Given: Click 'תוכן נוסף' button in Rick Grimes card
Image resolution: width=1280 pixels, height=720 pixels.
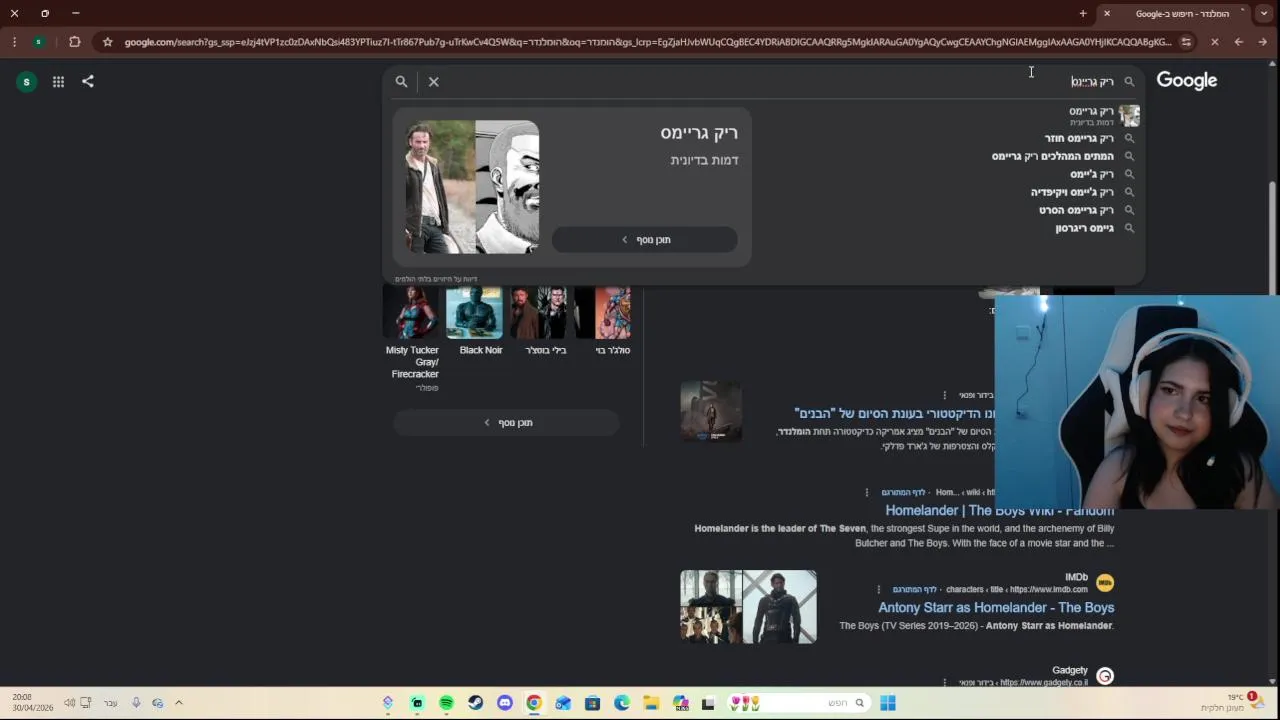Looking at the screenshot, I should (x=645, y=240).
